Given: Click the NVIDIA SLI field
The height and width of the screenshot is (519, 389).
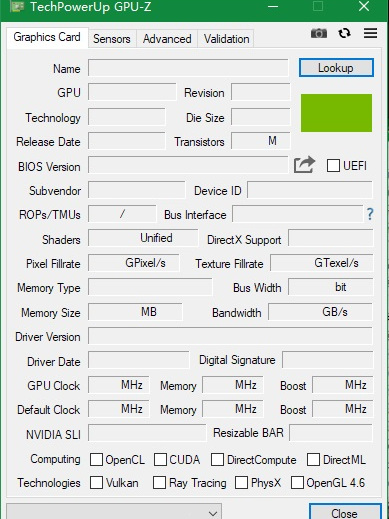Looking at the screenshot, I should click(147, 433).
